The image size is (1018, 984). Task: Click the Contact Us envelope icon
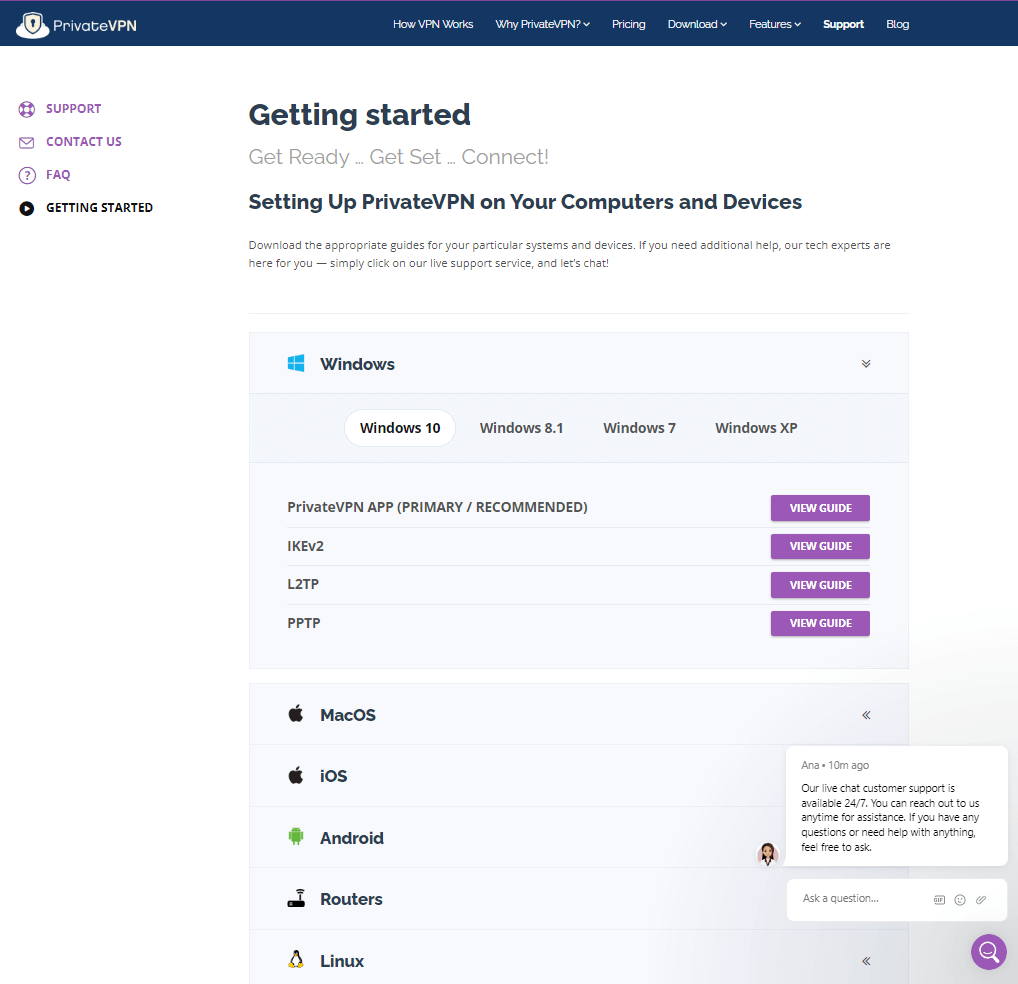[27, 142]
